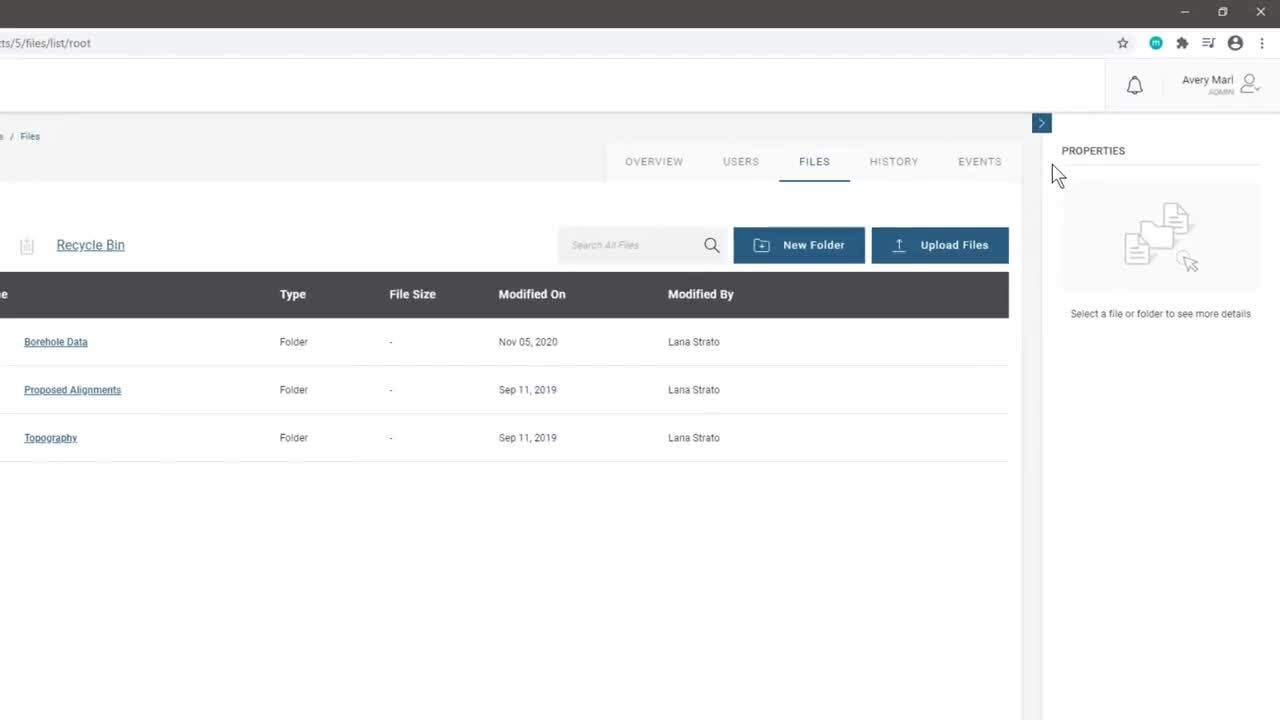
Task: Open Chrome three-dot menu
Action: 1262,43
